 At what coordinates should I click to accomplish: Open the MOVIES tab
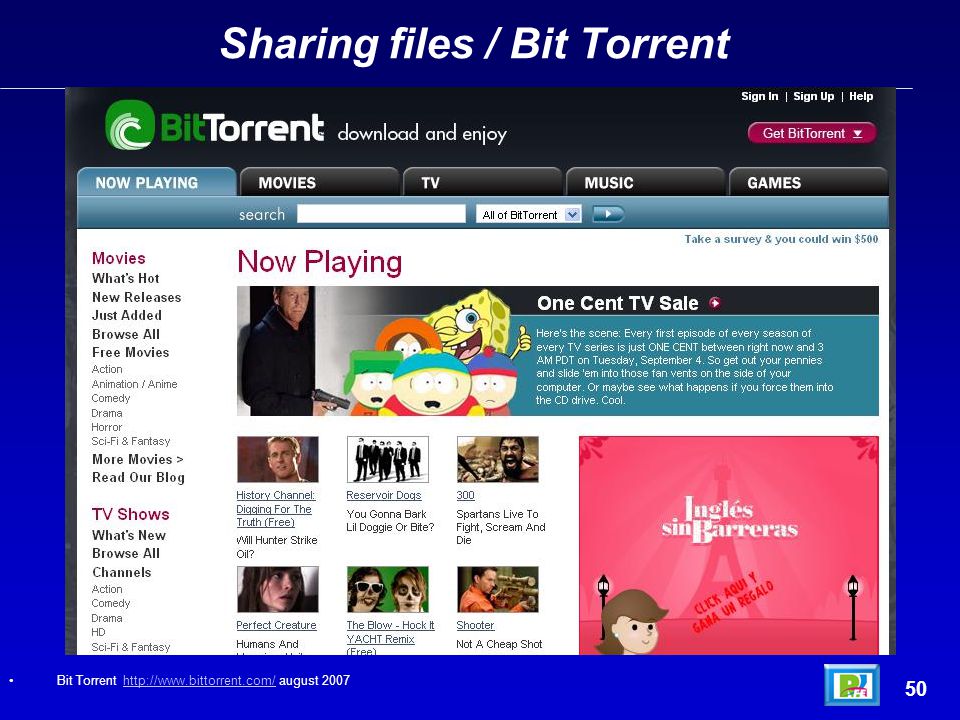click(319, 182)
